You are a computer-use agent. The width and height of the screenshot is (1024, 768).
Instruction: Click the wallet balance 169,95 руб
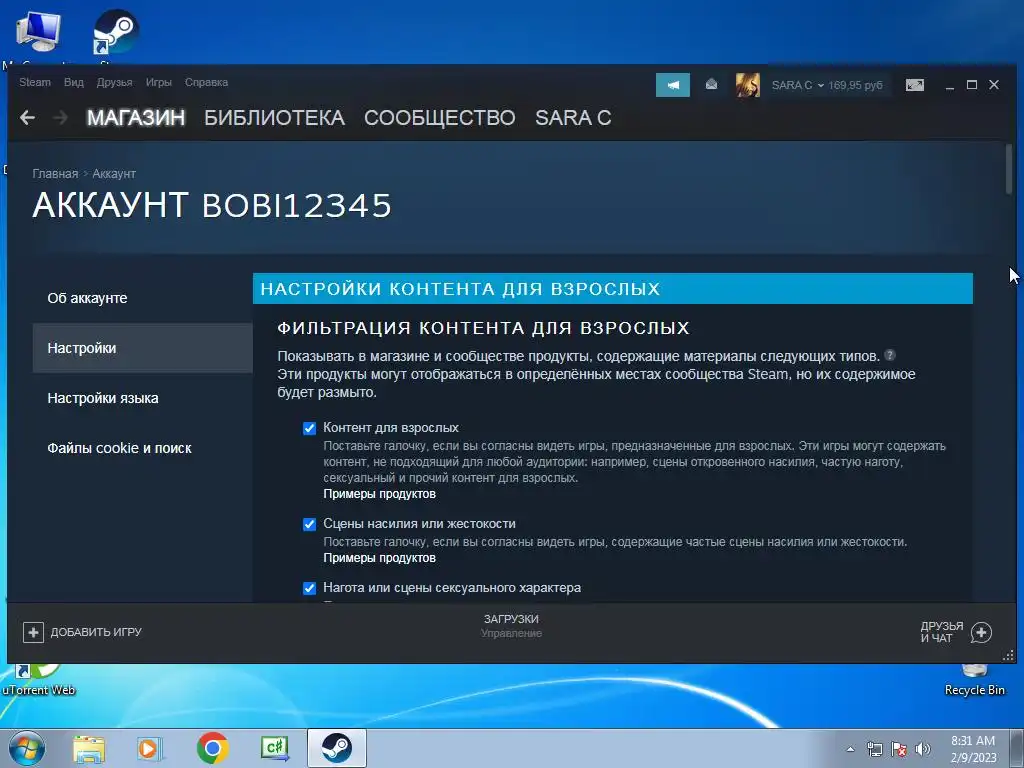856,85
